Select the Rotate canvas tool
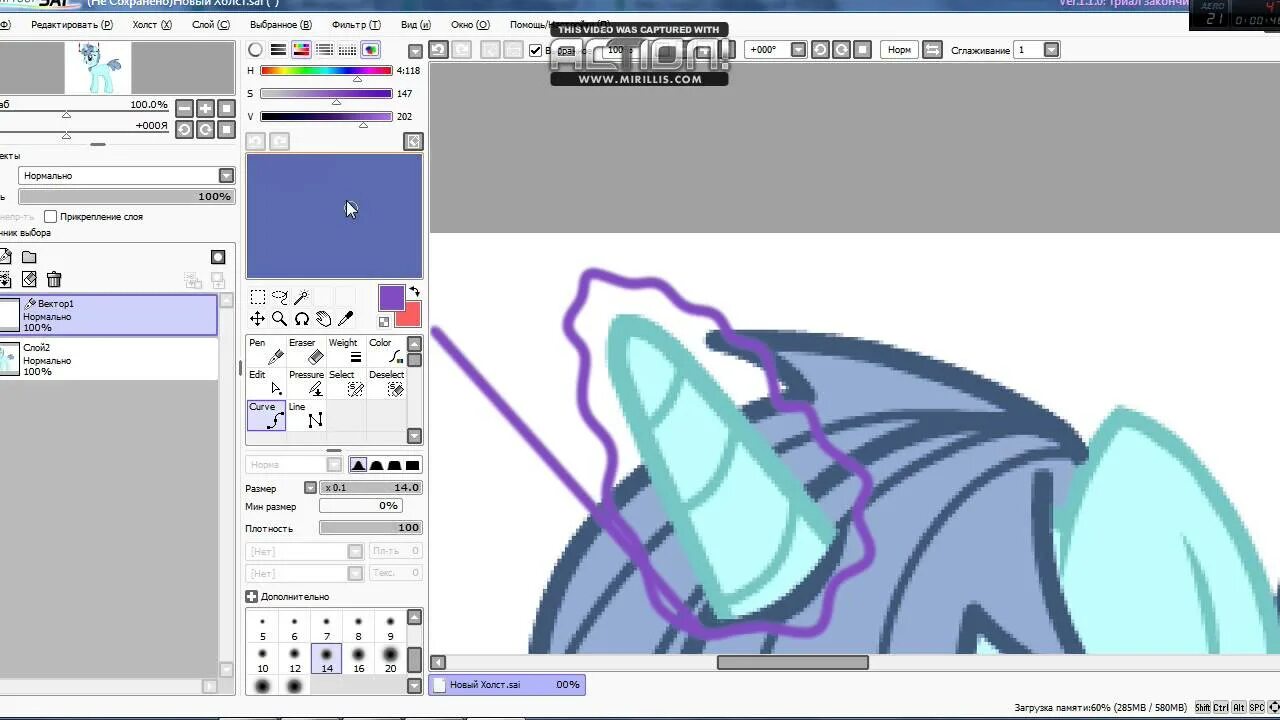 [301, 319]
